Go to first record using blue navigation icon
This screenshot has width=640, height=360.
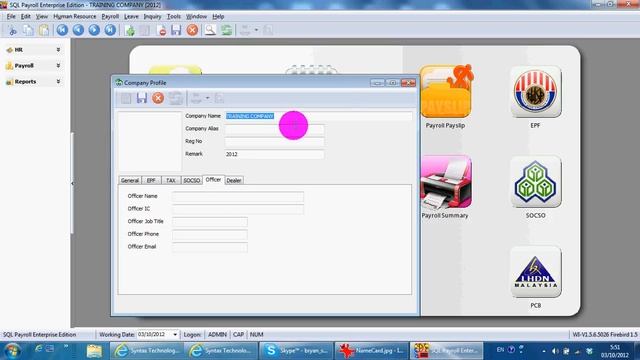click(x=62, y=30)
